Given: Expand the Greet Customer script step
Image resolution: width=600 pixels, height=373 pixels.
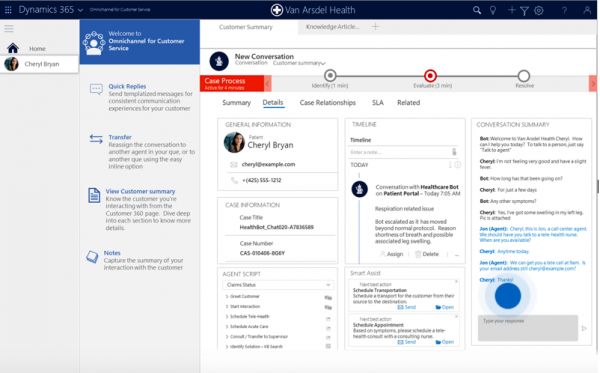Looking at the screenshot, I should 243,296.
